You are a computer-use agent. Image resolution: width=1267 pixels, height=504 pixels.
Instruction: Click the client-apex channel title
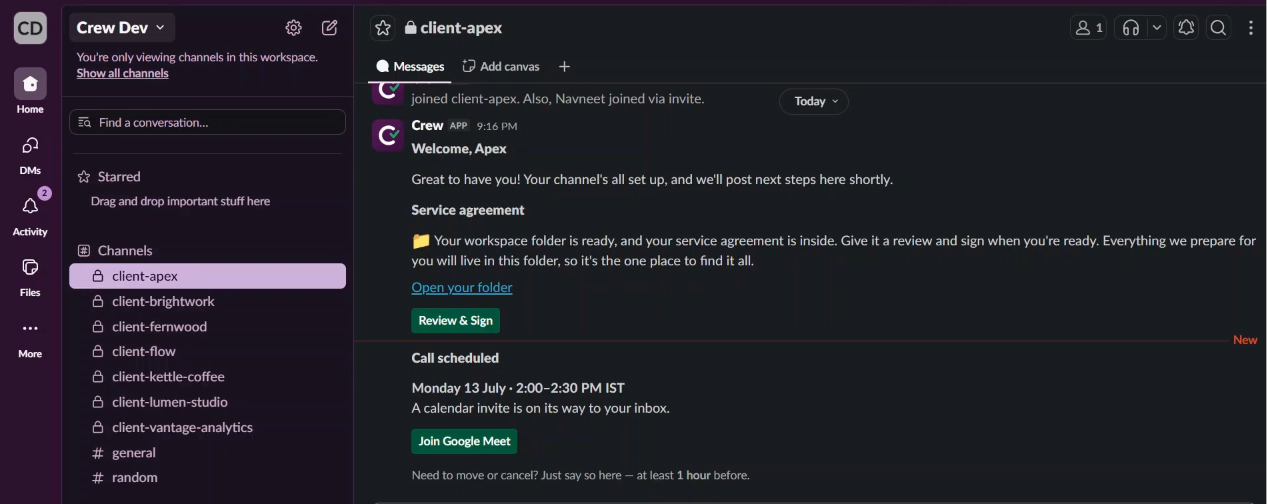(453, 28)
